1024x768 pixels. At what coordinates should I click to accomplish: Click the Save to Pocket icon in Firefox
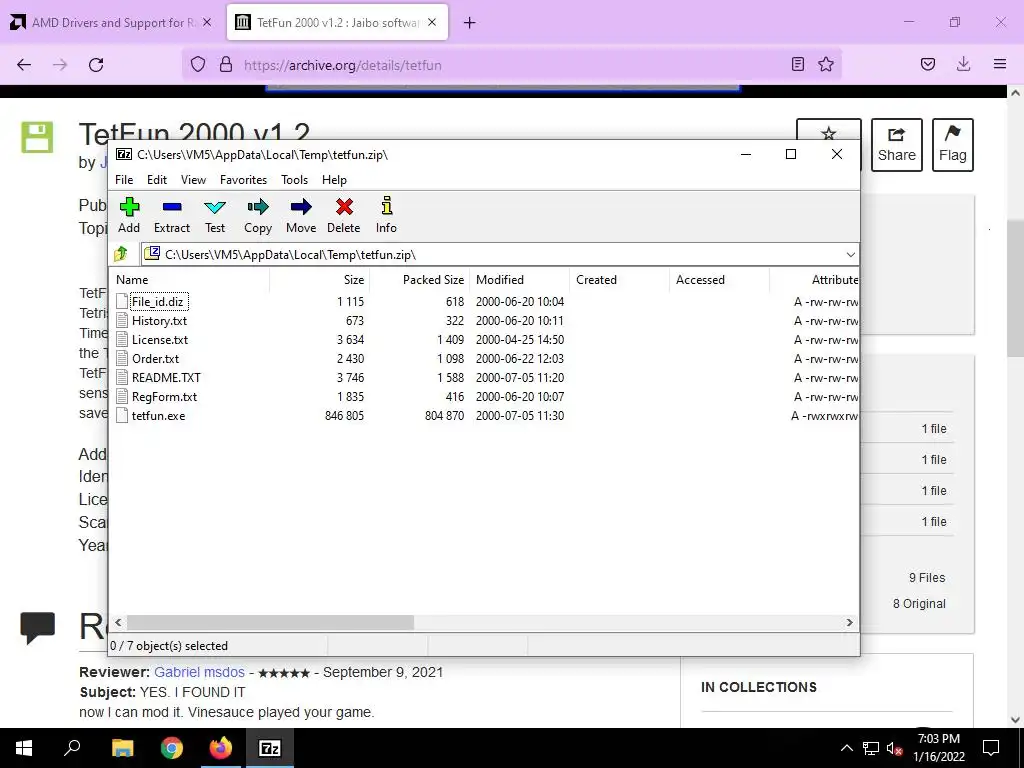(928, 65)
